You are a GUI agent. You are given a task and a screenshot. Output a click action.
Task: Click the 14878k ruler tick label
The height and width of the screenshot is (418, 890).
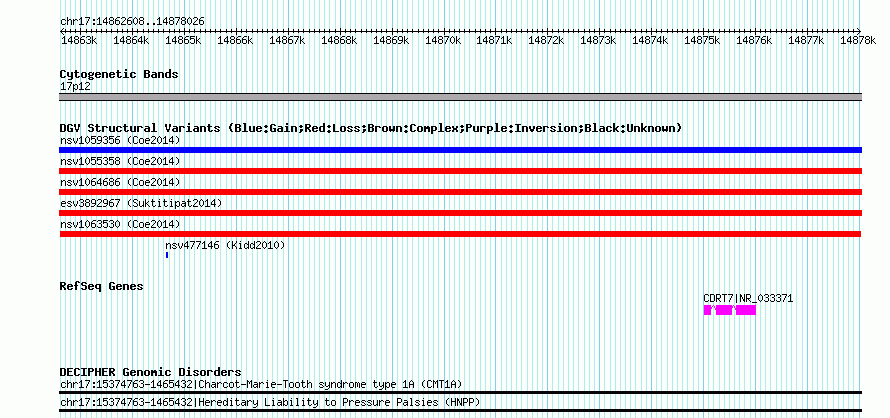point(858,40)
